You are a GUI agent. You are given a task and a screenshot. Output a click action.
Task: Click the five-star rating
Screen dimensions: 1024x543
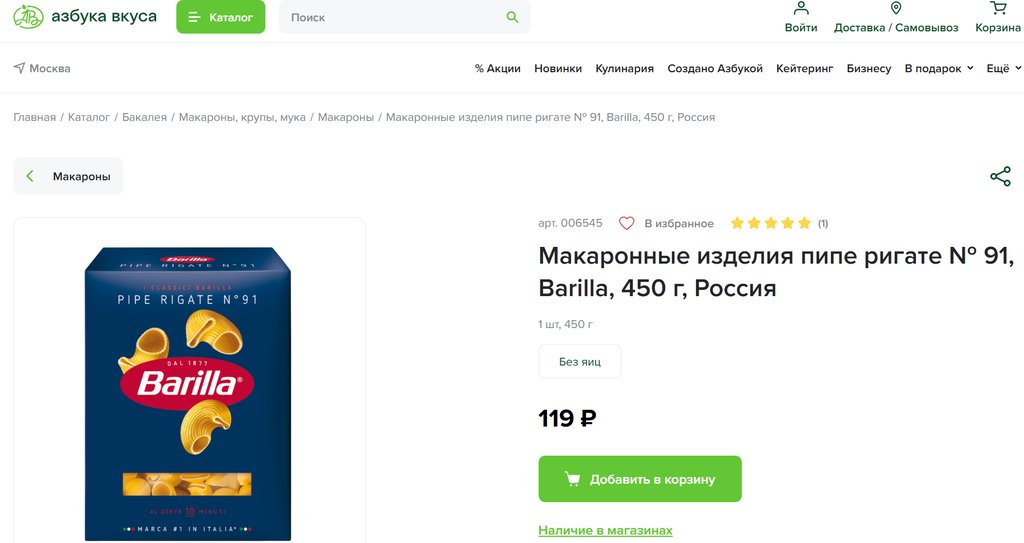770,223
